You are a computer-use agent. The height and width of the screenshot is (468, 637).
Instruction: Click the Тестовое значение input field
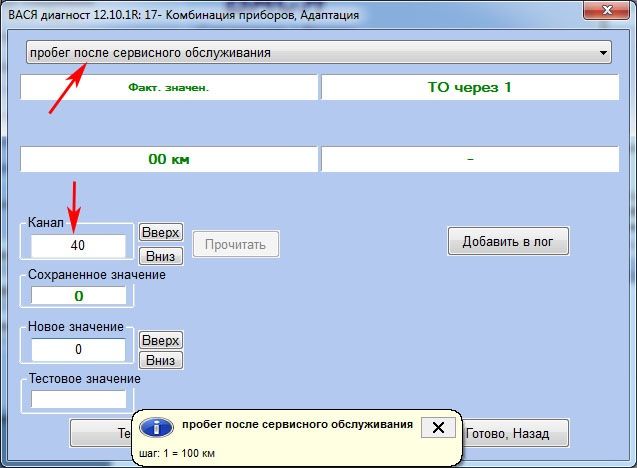point(78,399)
